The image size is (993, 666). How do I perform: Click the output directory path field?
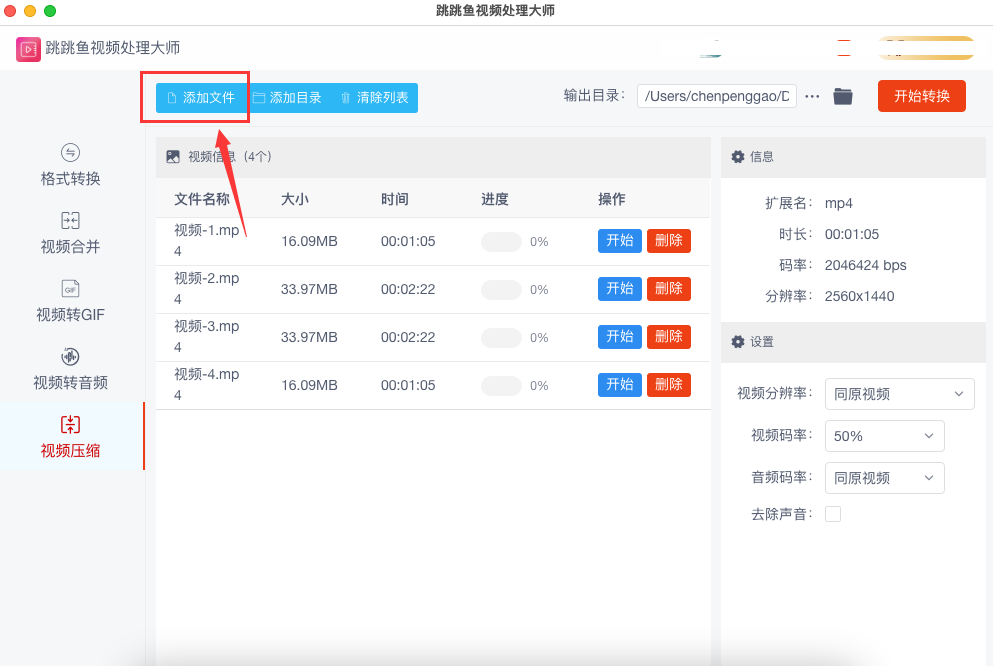tap(716, 96)
